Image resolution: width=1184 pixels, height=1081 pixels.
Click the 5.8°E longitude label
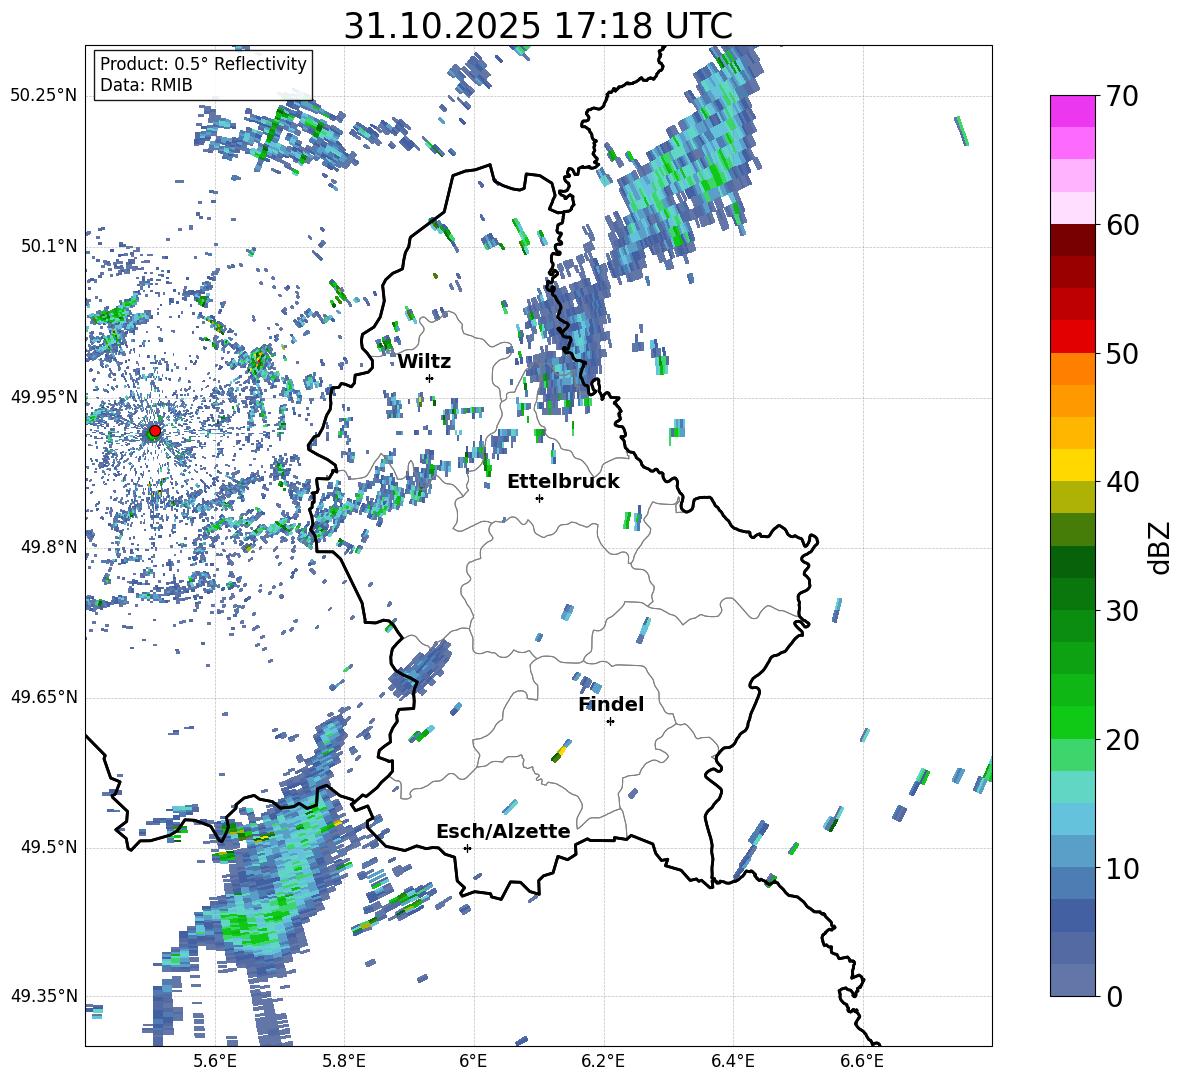click(x=344, y=1061)
